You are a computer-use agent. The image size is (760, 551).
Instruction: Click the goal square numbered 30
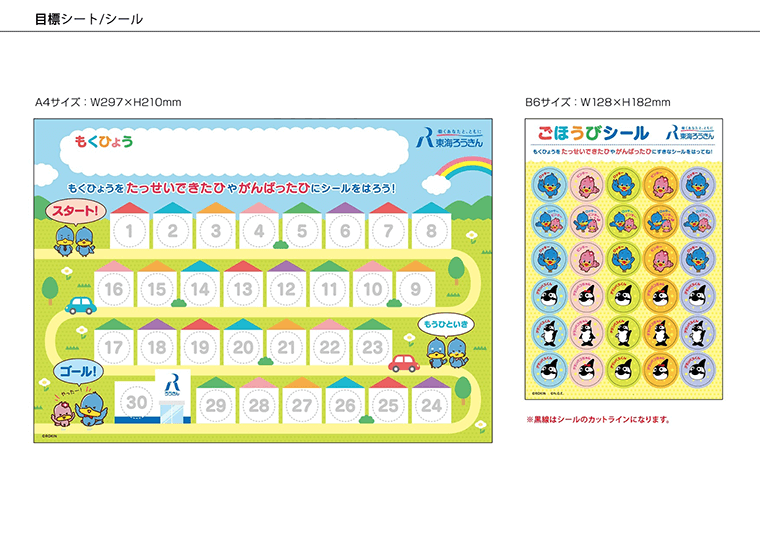click(136, 402)
